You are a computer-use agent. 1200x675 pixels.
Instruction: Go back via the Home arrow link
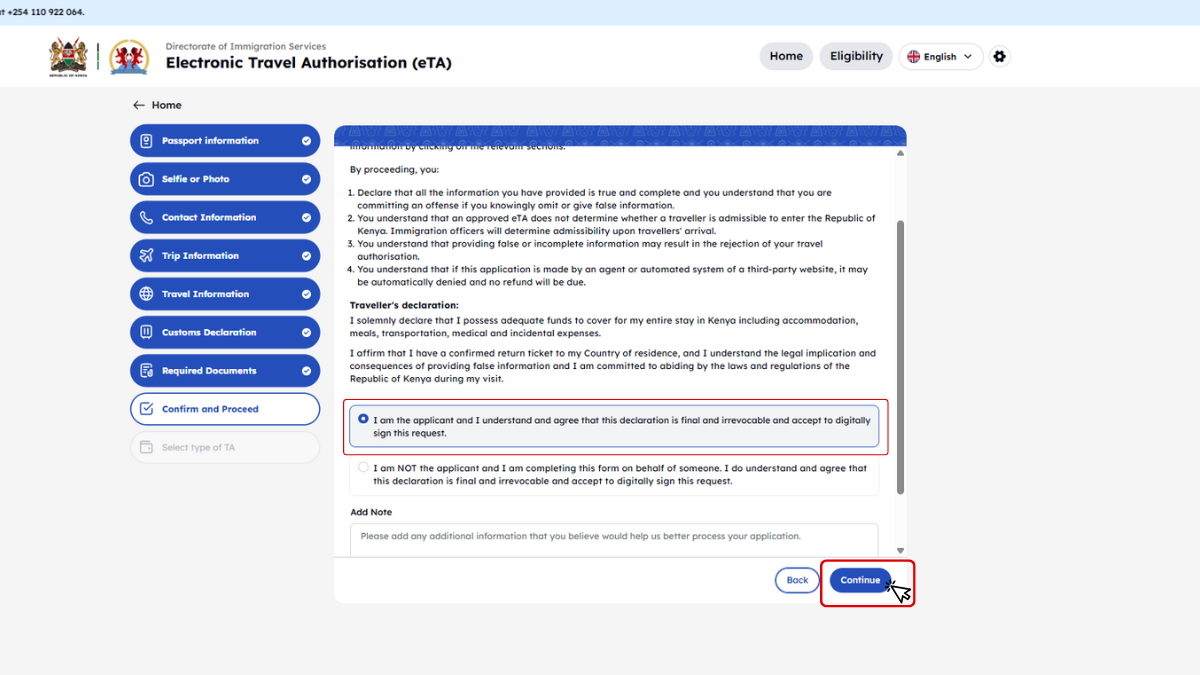click(157, 105)
